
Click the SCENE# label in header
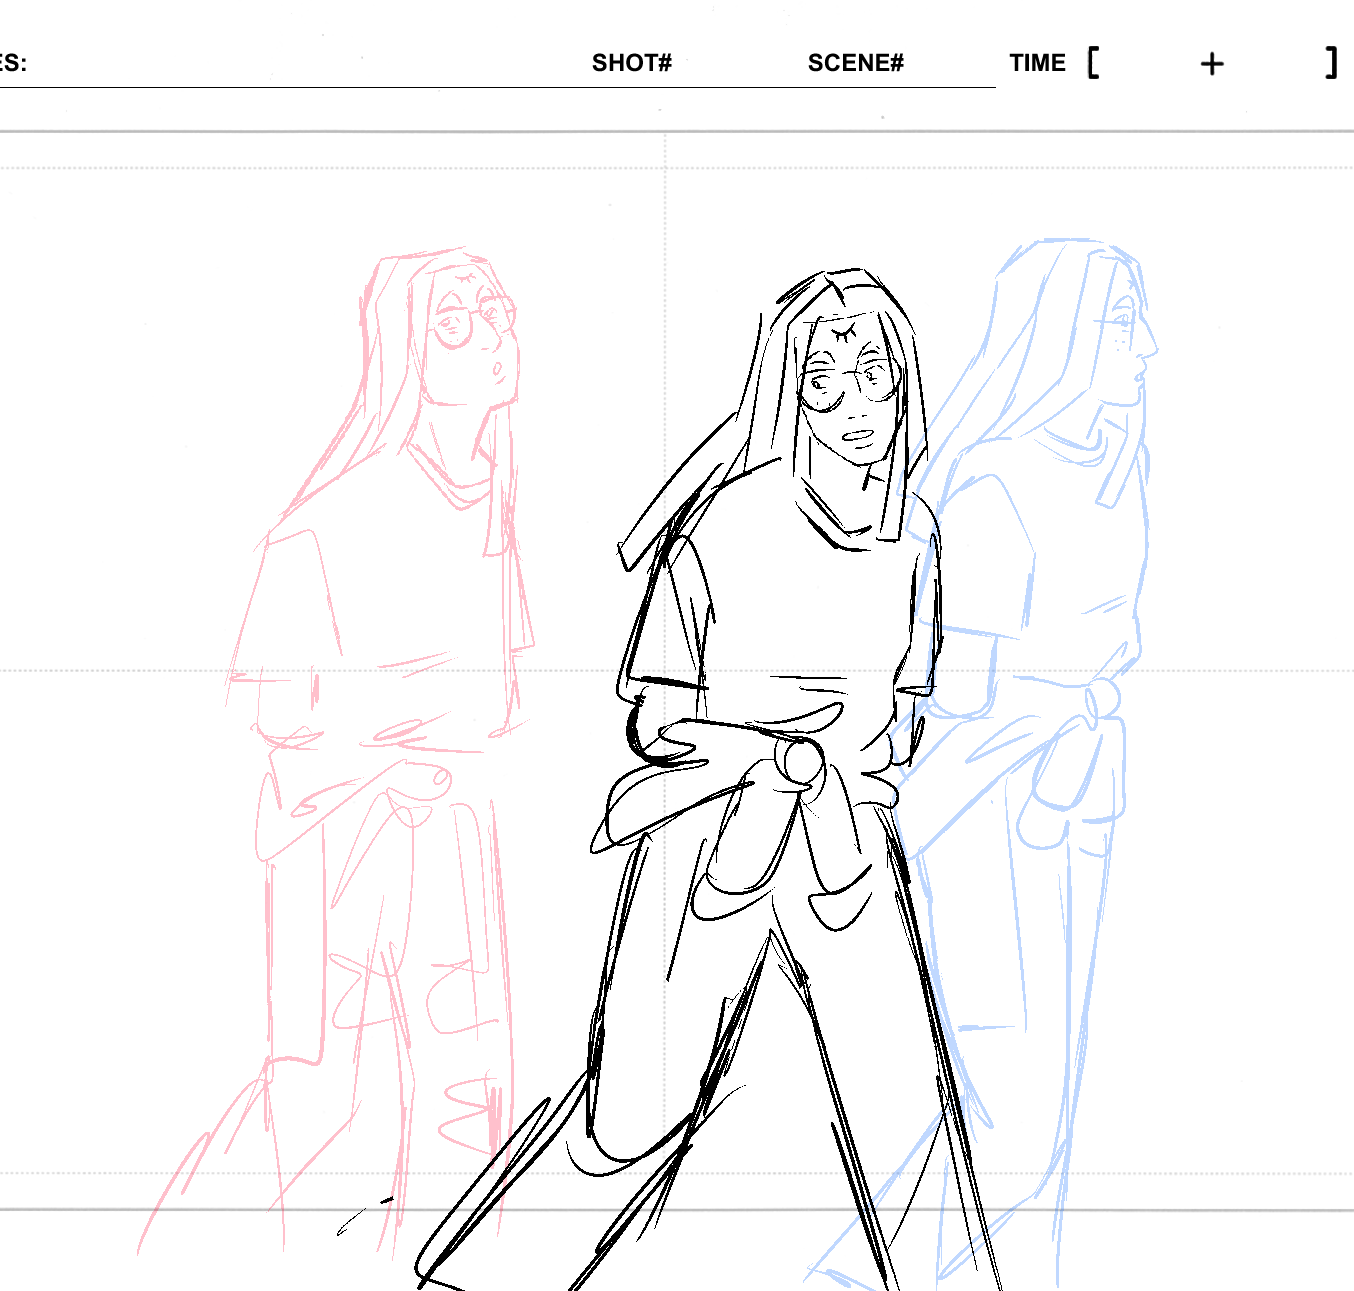click(x=855, y=63)
